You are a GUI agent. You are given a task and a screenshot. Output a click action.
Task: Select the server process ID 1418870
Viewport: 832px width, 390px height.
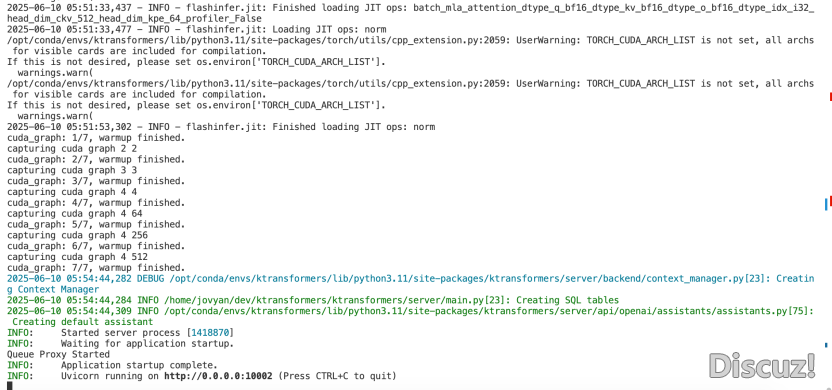point(210,333)
